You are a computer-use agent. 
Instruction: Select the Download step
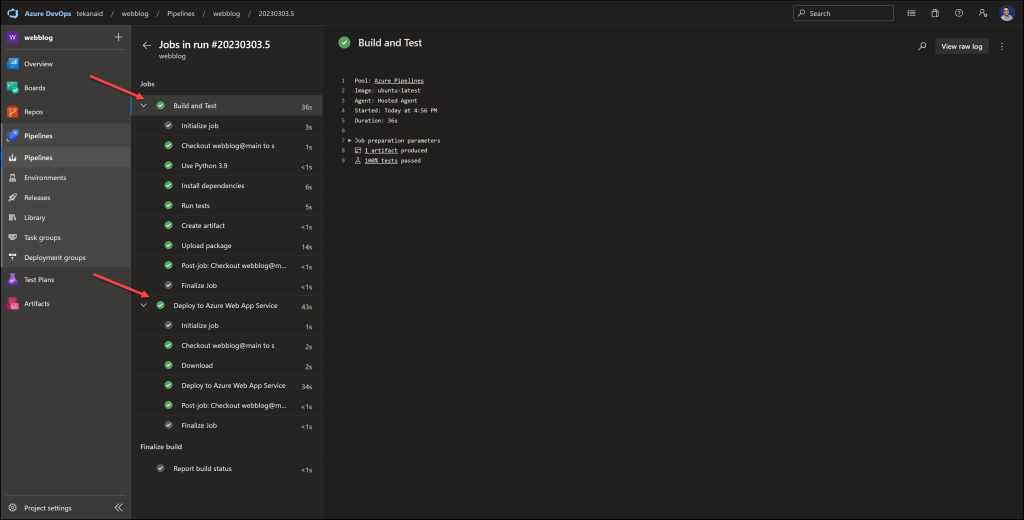click(227, 366)
